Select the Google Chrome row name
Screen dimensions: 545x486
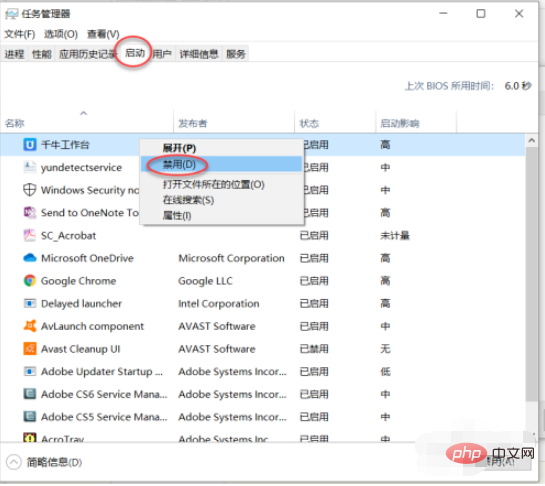79,281
